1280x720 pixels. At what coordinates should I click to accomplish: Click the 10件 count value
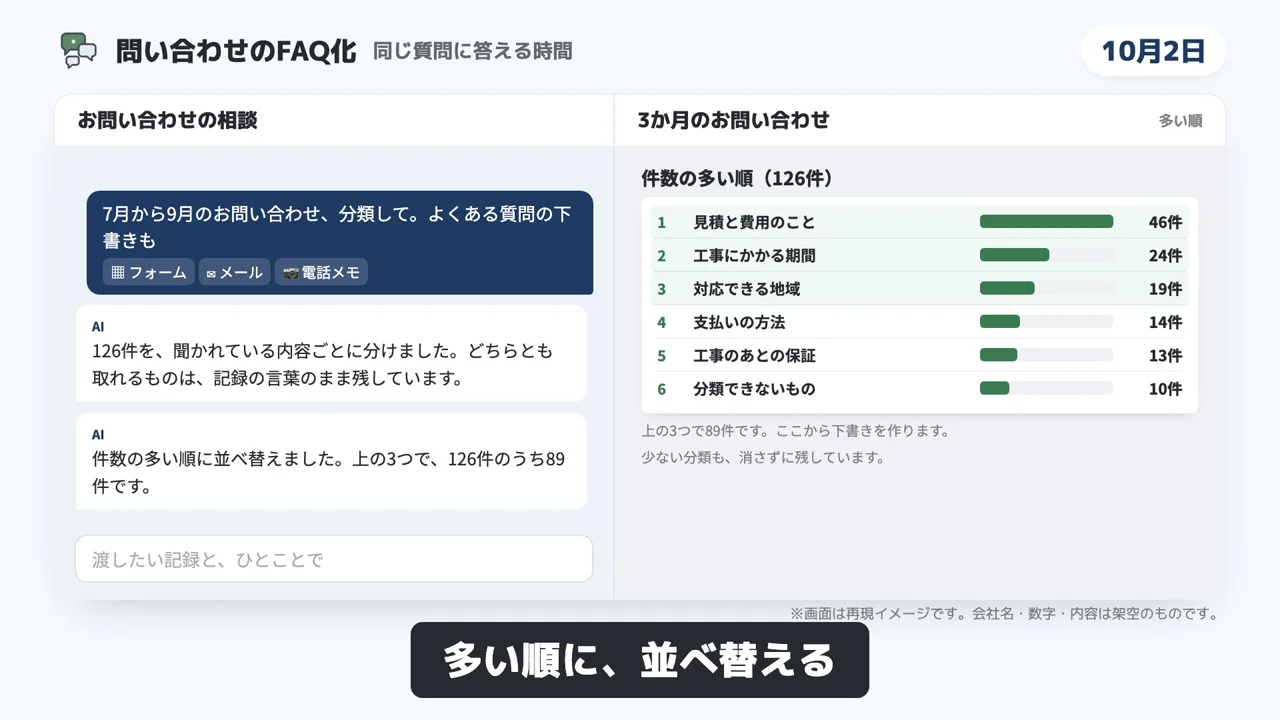(1165, 388)
